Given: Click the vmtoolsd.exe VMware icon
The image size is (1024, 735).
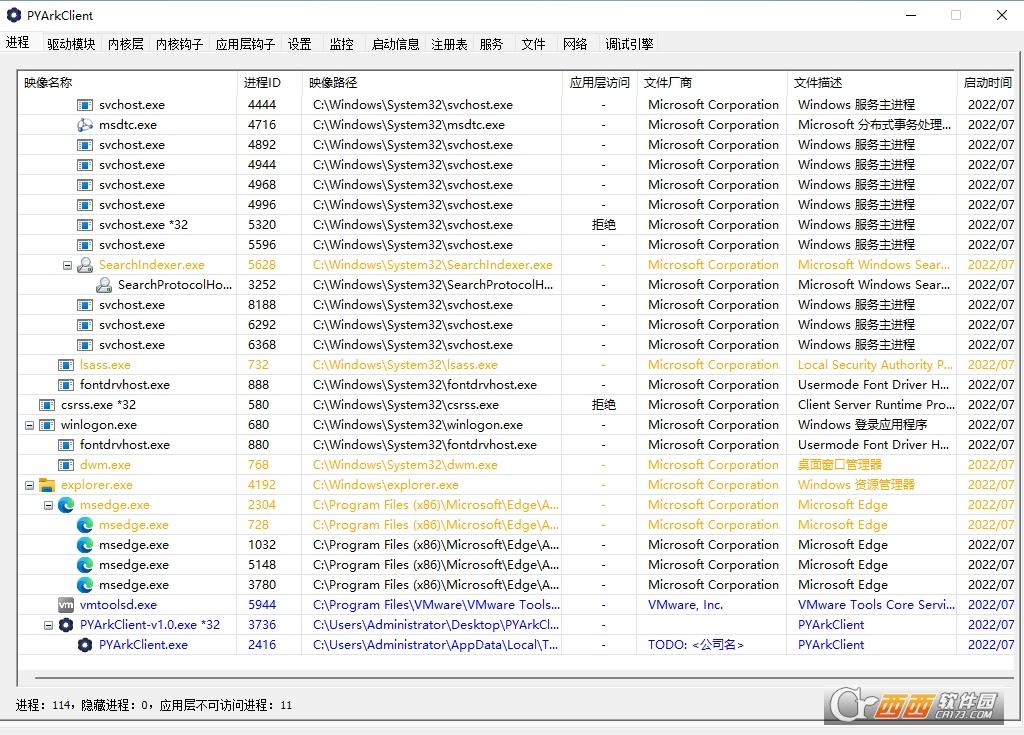Looking at the screenshot, I should pos(66,604).
